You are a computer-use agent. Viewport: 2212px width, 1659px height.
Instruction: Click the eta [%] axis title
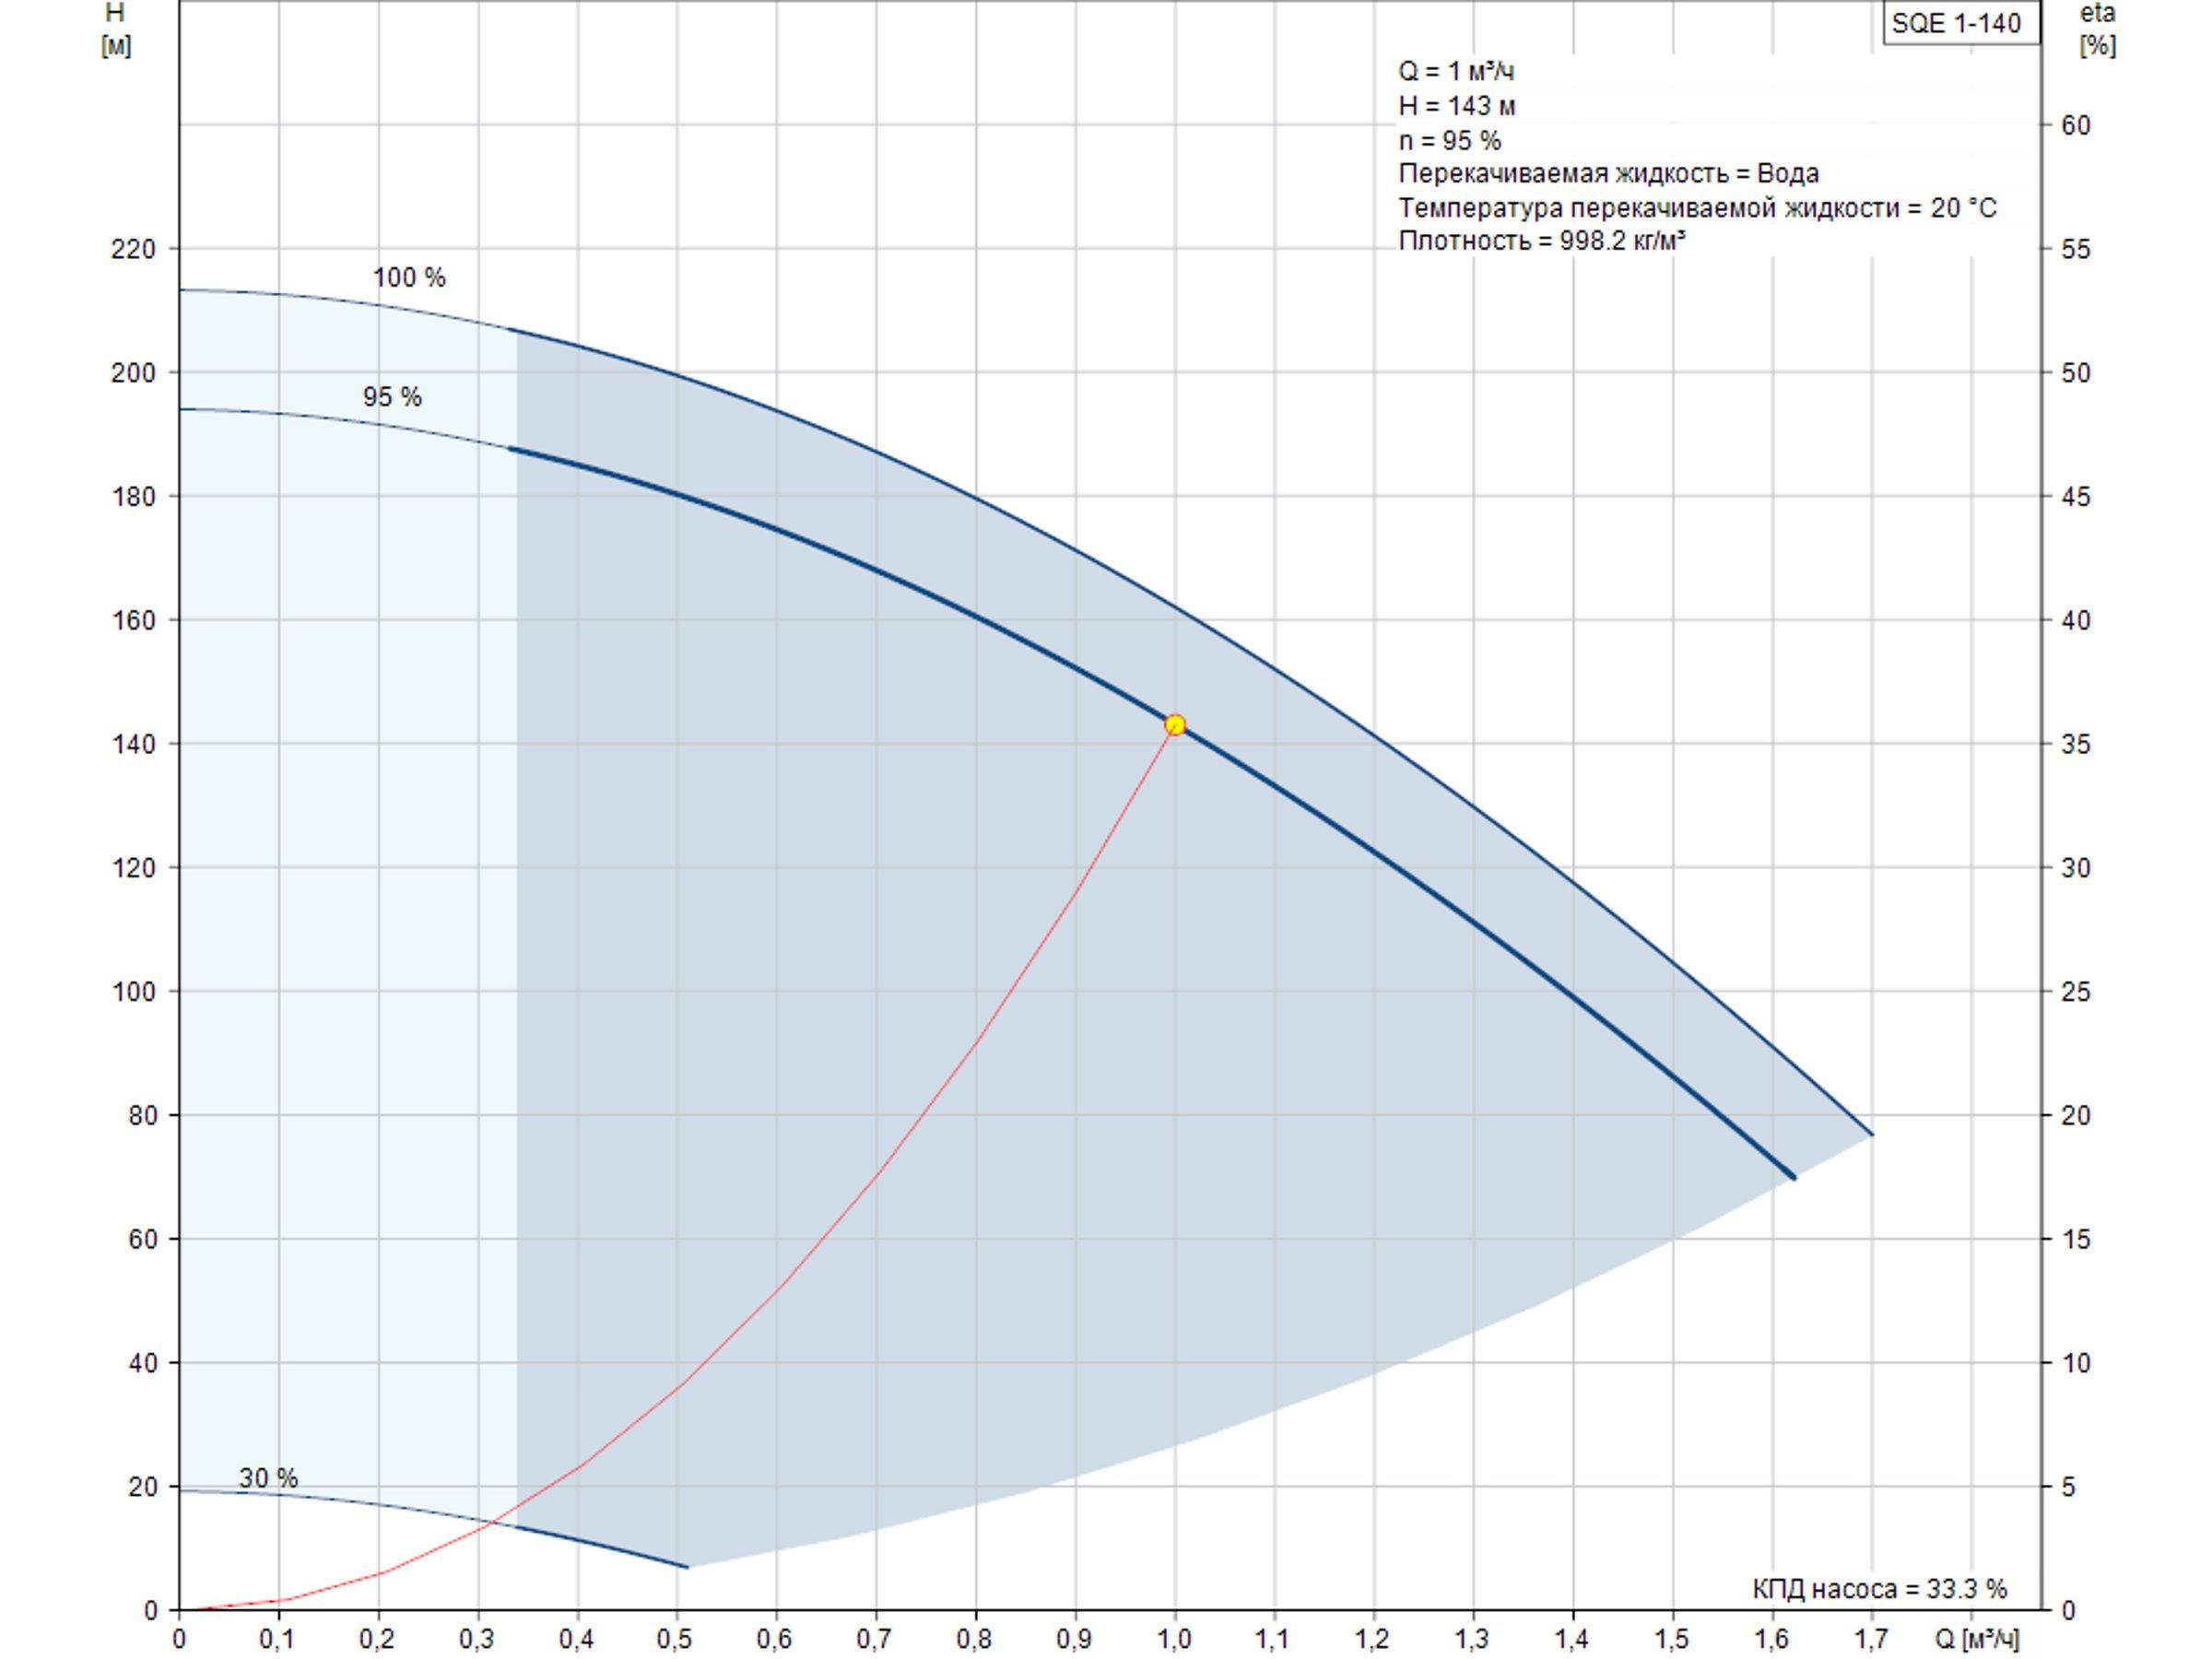pyautogui.click(x=2097, y=29)
